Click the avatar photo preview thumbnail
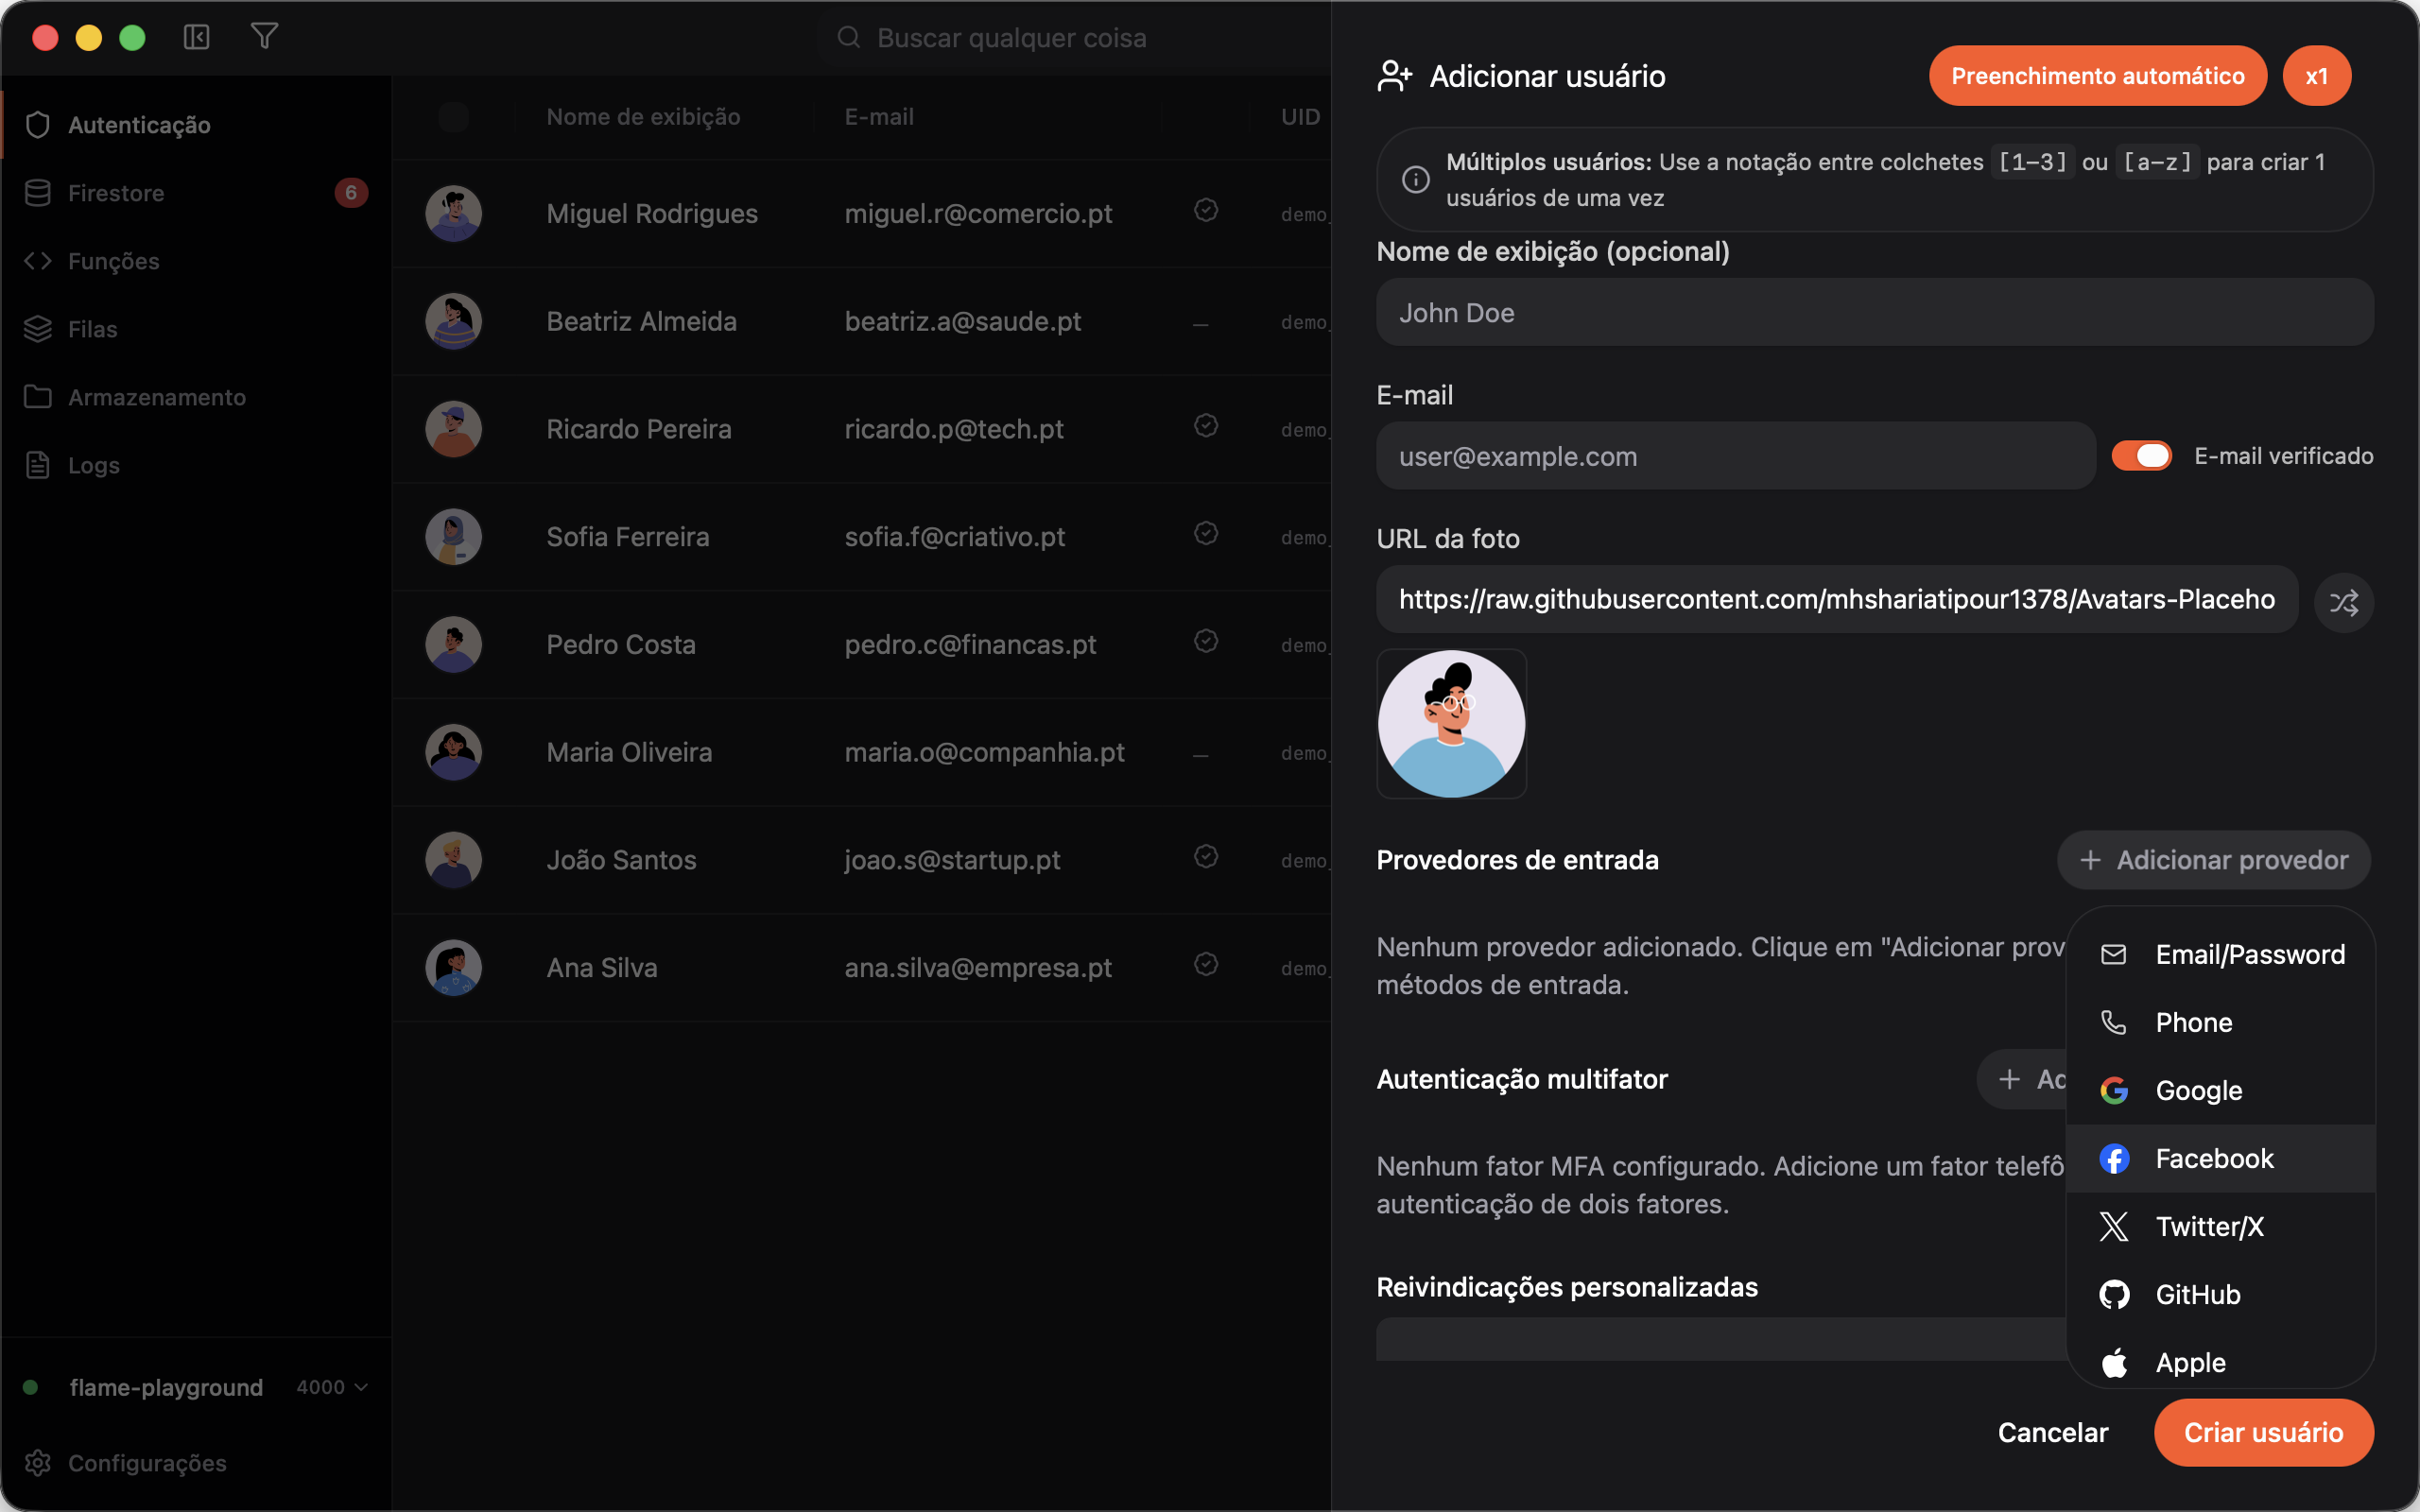The height and width of the screenshot is (1512, 2420). pyautogui.click(x=1452, y=724)
